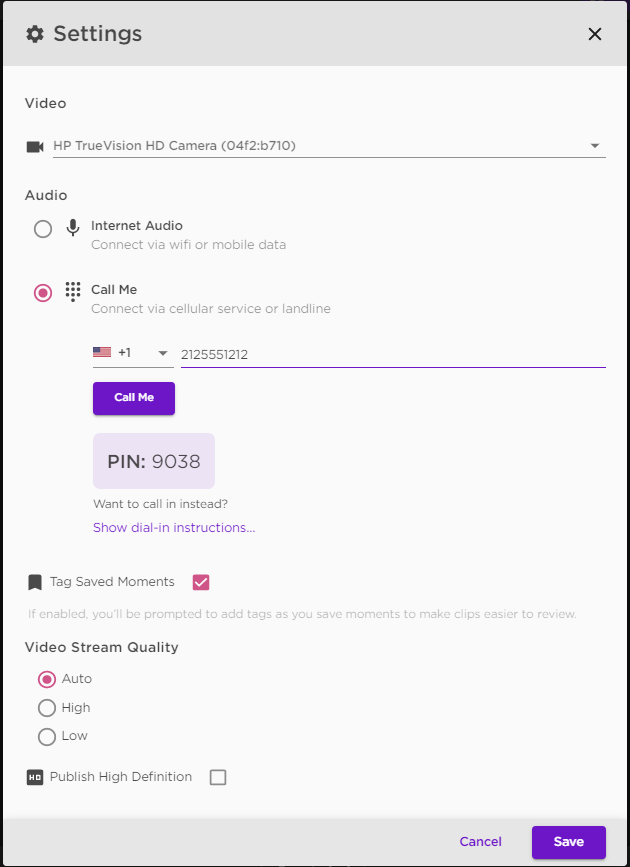Save the settings
630x867 pixels.
tap(569, 842)
